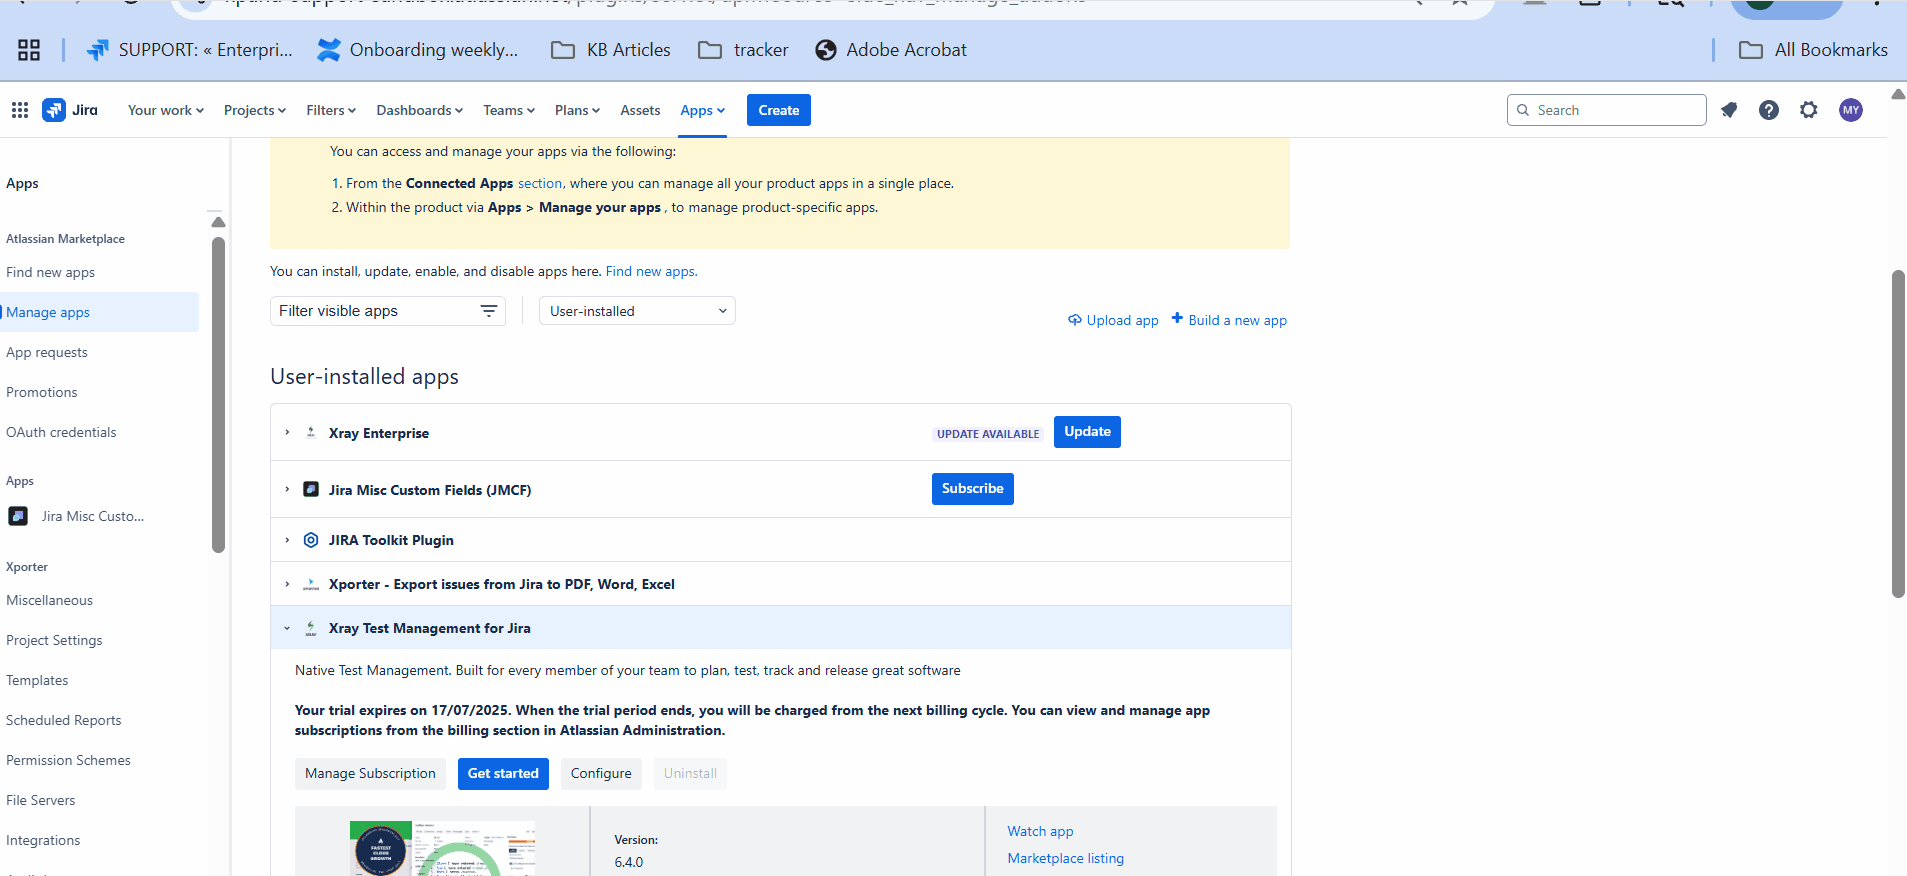1907x876 pixels.
Task: Click the Create button
Action: 779,110
